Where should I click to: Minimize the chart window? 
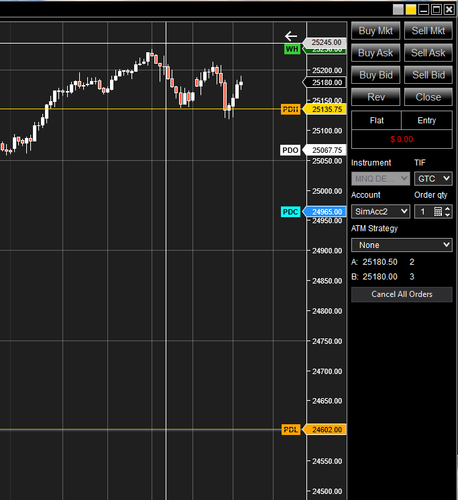423,10
